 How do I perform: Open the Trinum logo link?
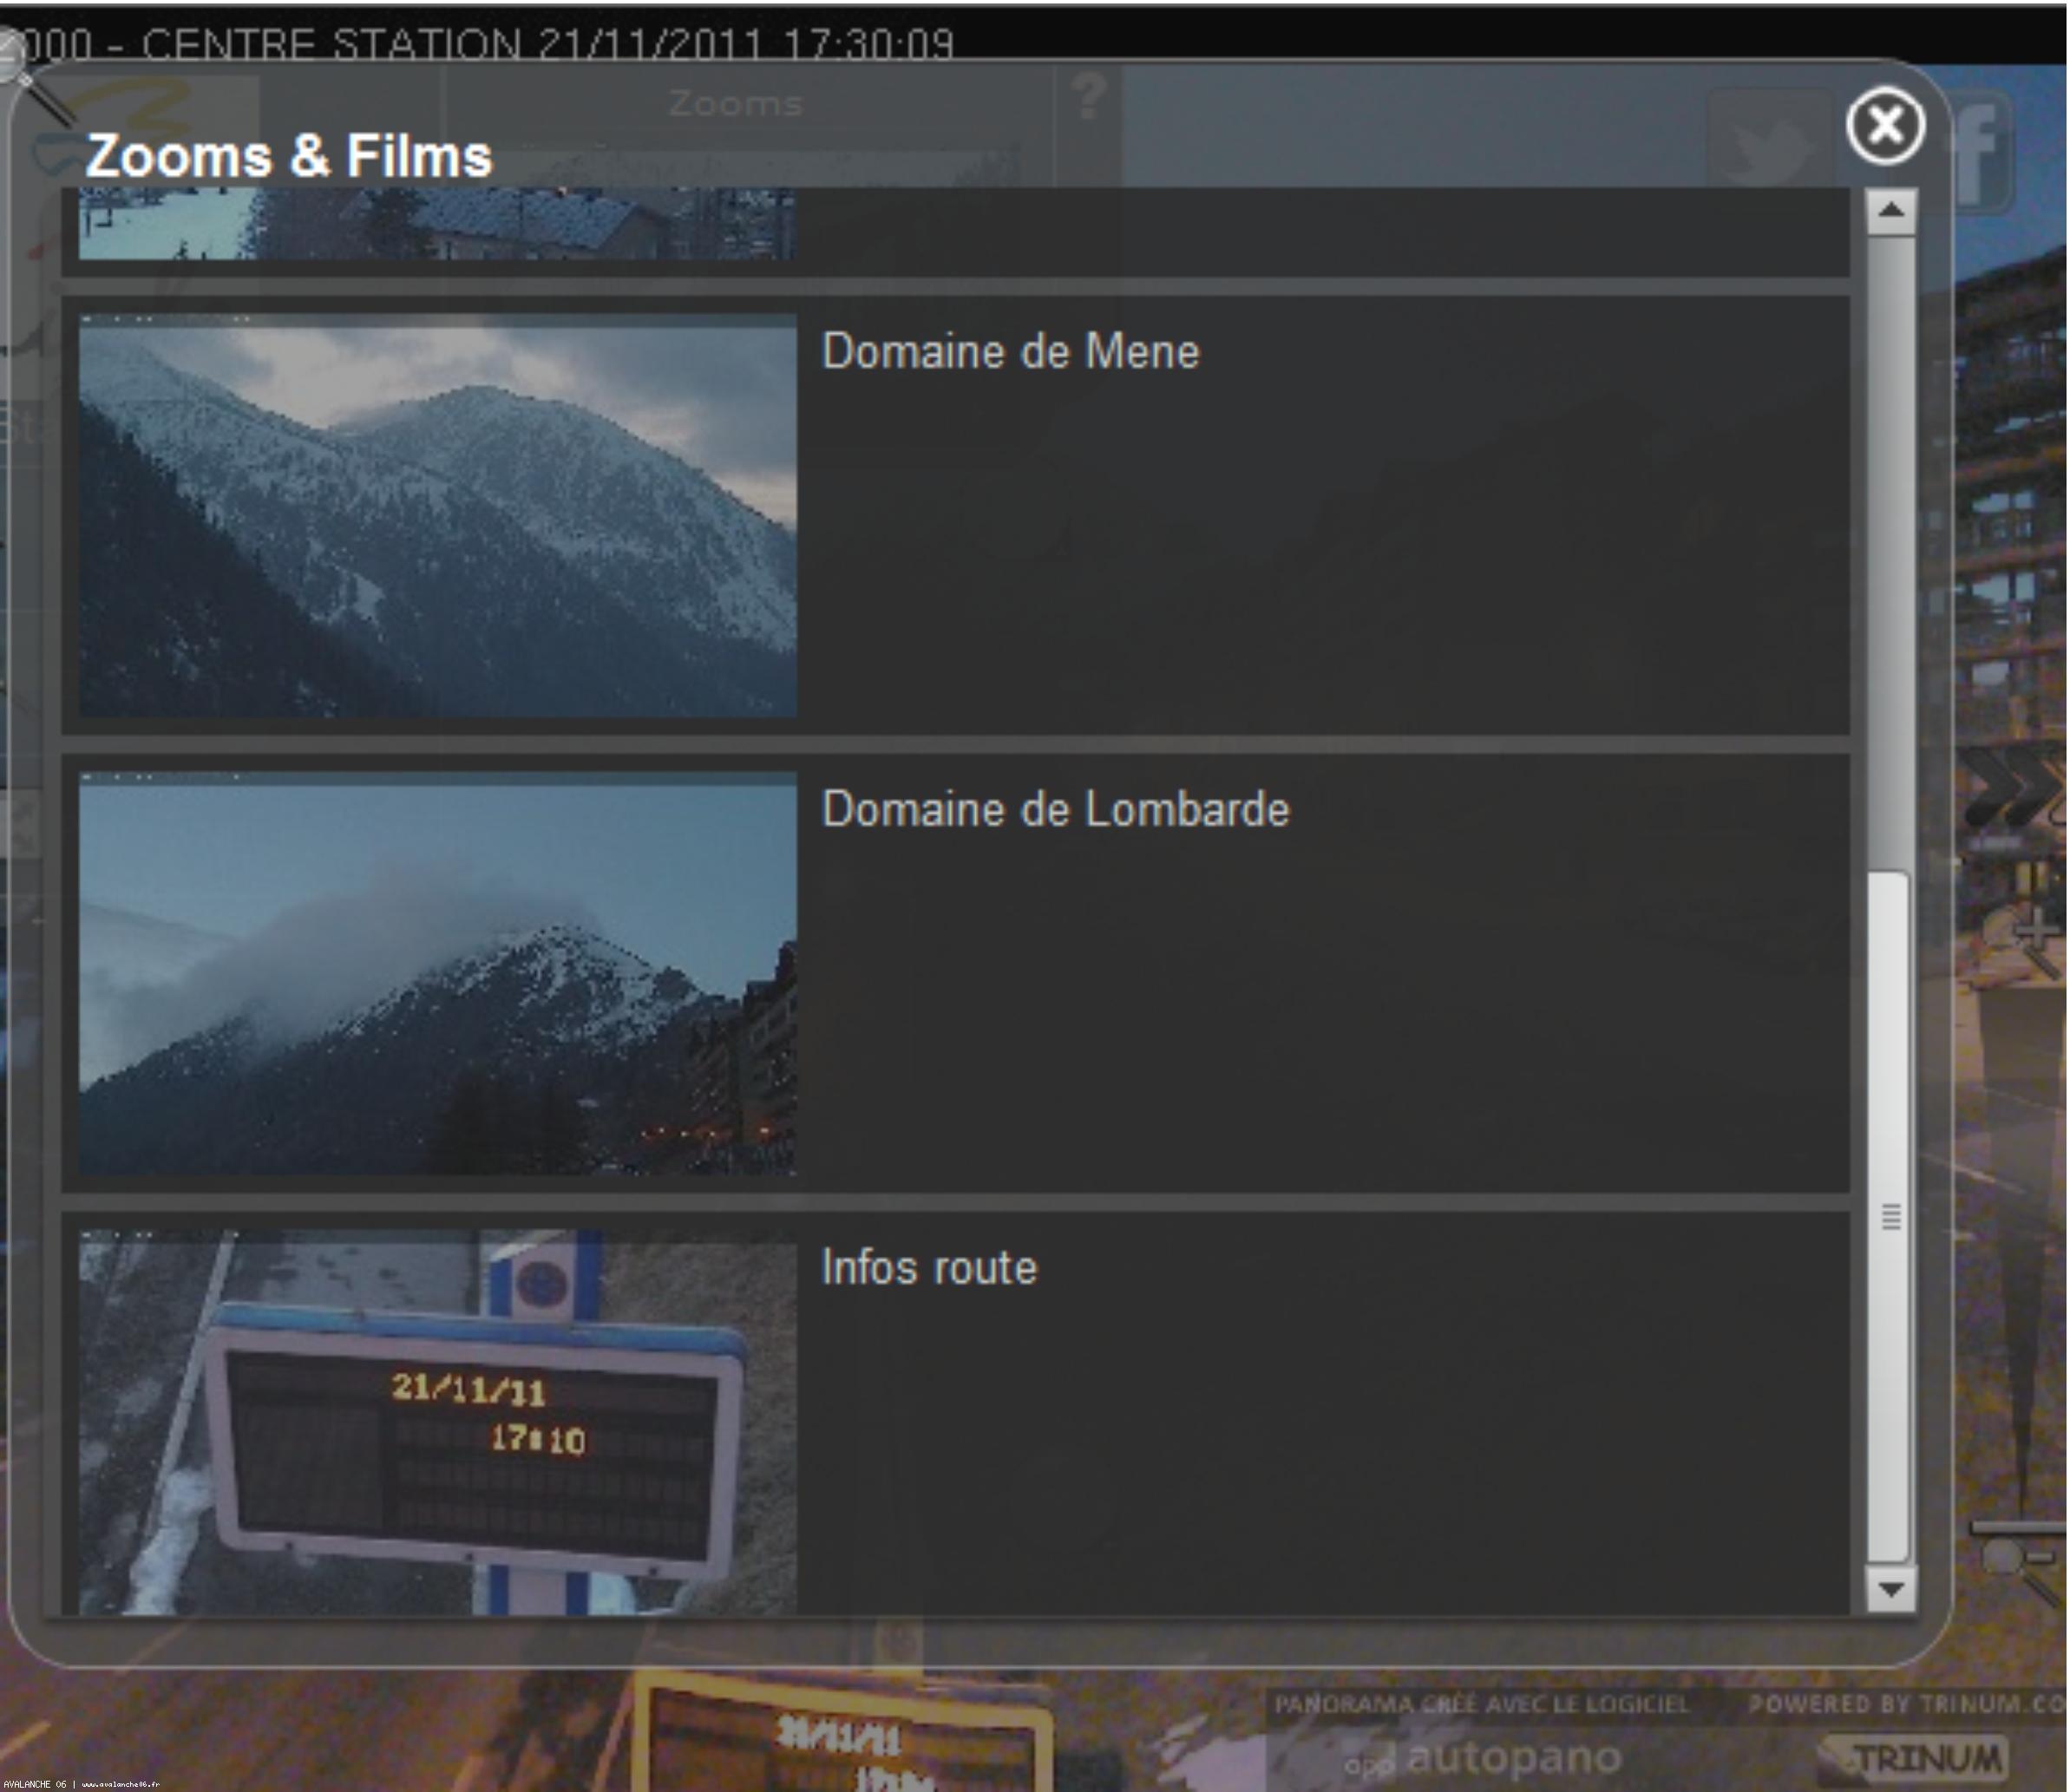[x=1915, y=1759]
